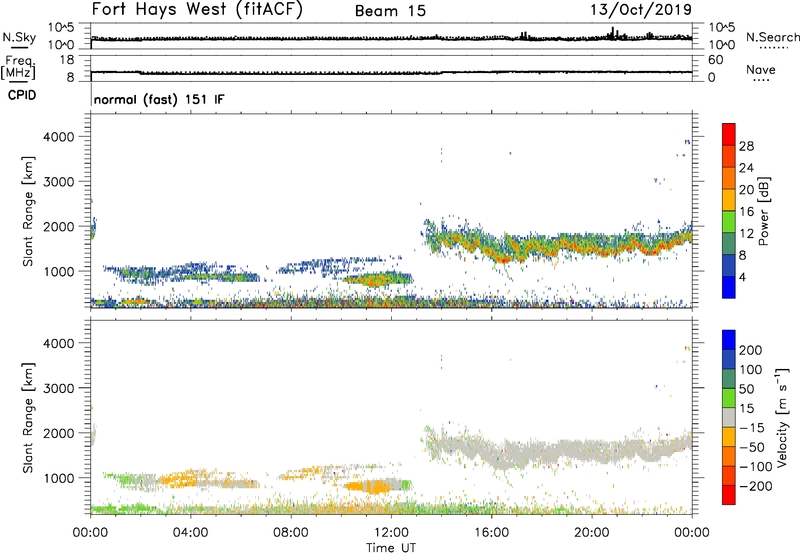Click the 'CPID' label
This screenshot has width=800, height=554.
pos(22,95)
